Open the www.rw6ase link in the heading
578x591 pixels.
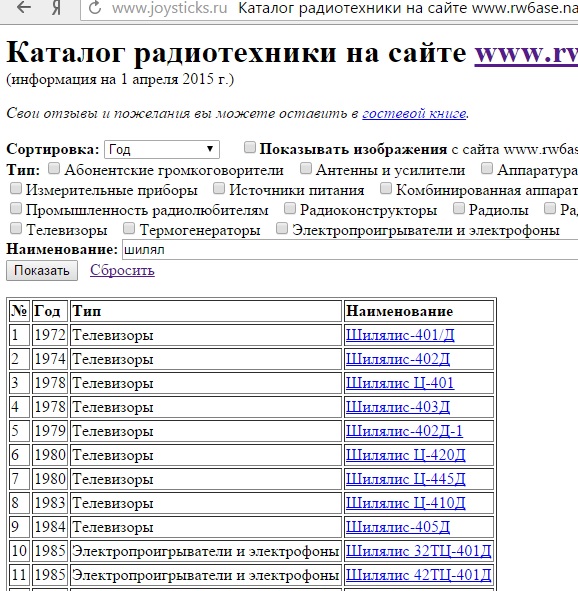526,53
